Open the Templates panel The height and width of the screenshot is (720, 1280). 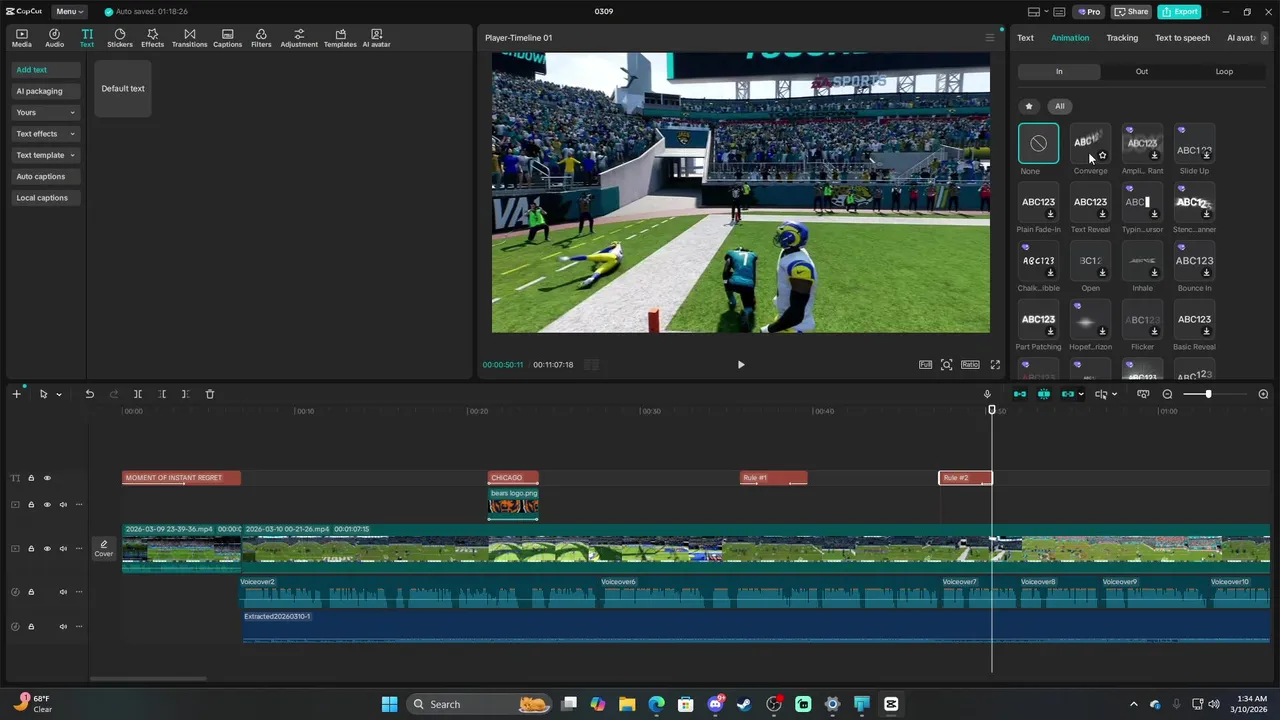point(340,38)
